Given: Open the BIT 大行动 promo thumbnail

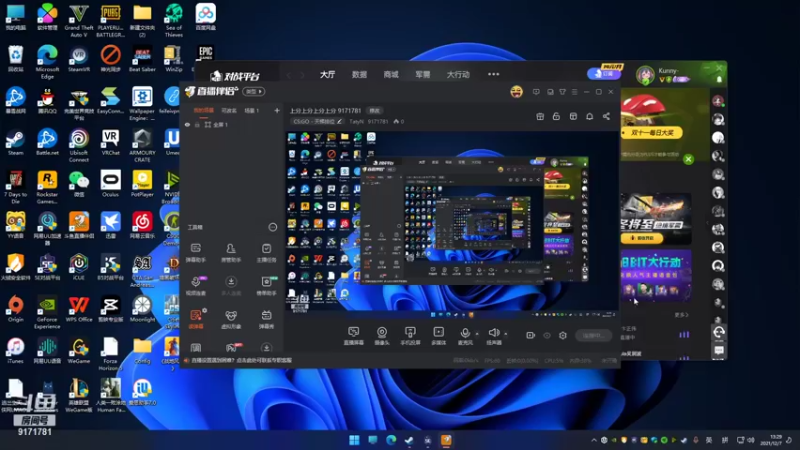Looking at the screenshot, I should pyautogui.click(x=656, y=276).
